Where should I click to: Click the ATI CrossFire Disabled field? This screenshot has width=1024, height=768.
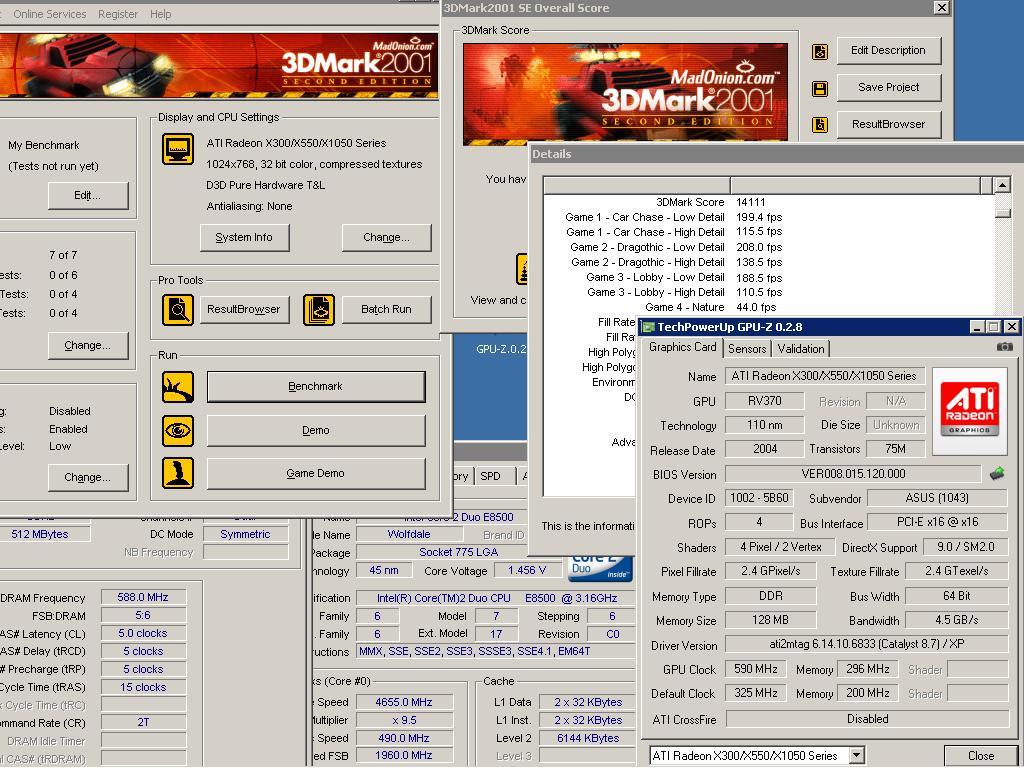(867, 719)
